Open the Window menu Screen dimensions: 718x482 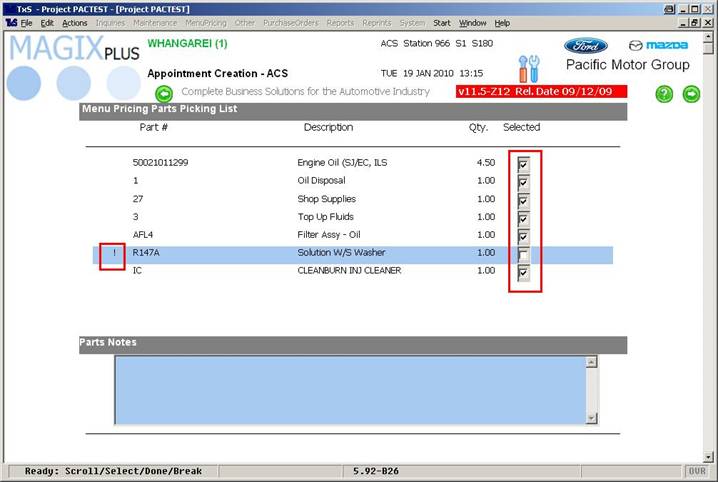[x=473, y=22]
